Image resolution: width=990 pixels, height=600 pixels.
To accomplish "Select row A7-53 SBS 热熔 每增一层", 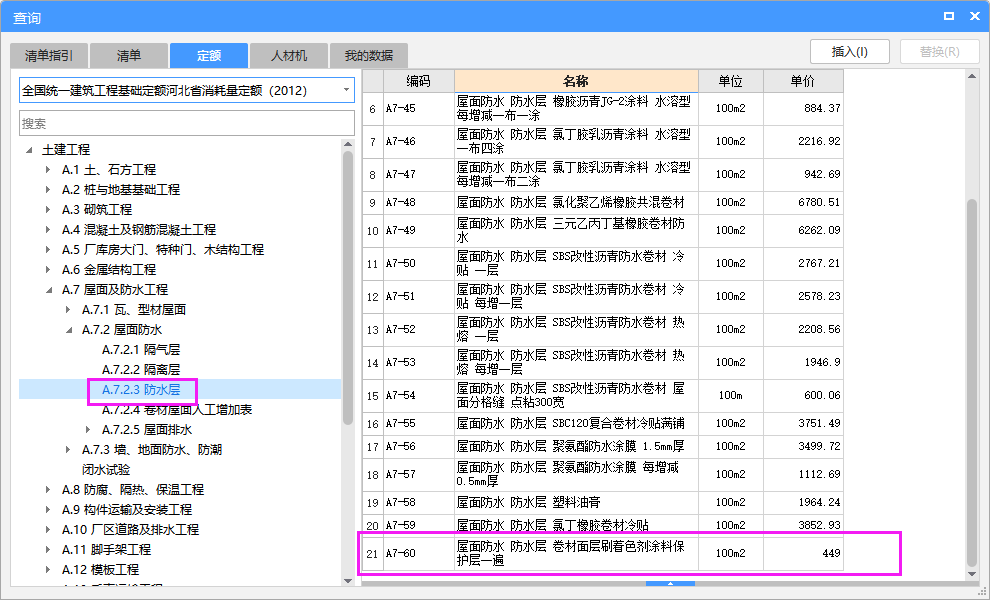I will point(603,363).
